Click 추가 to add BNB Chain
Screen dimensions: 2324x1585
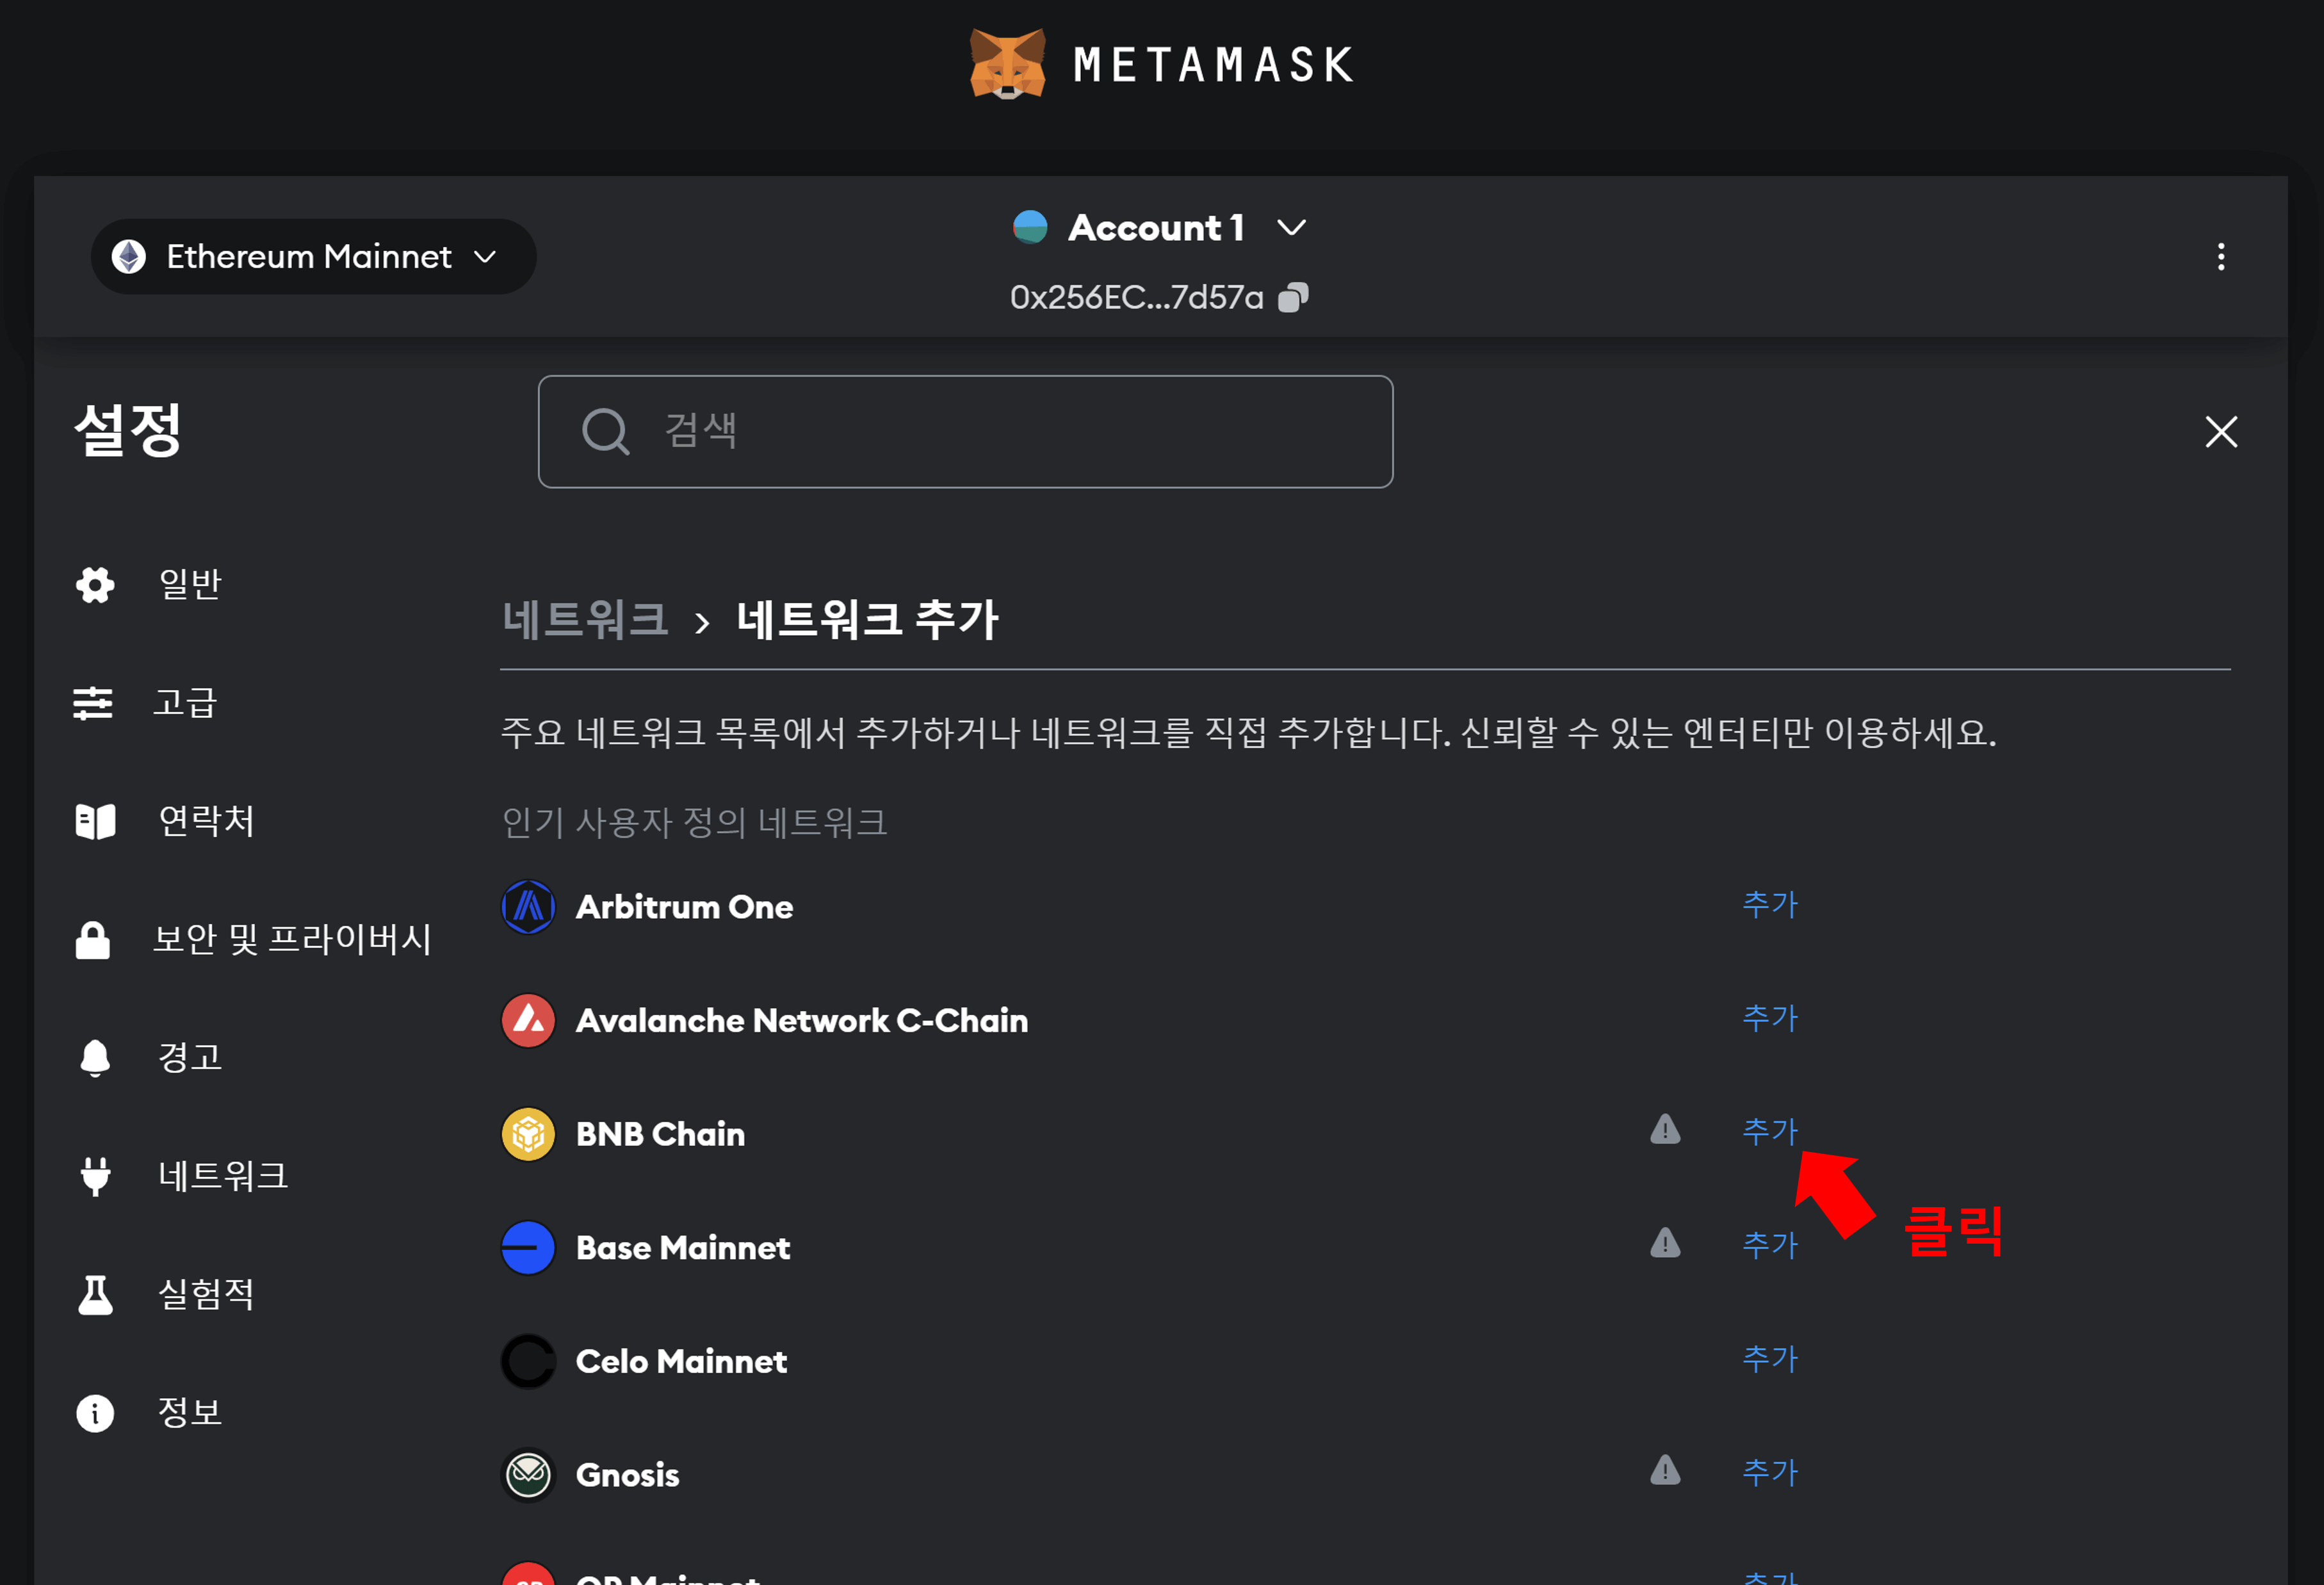1770,1131
